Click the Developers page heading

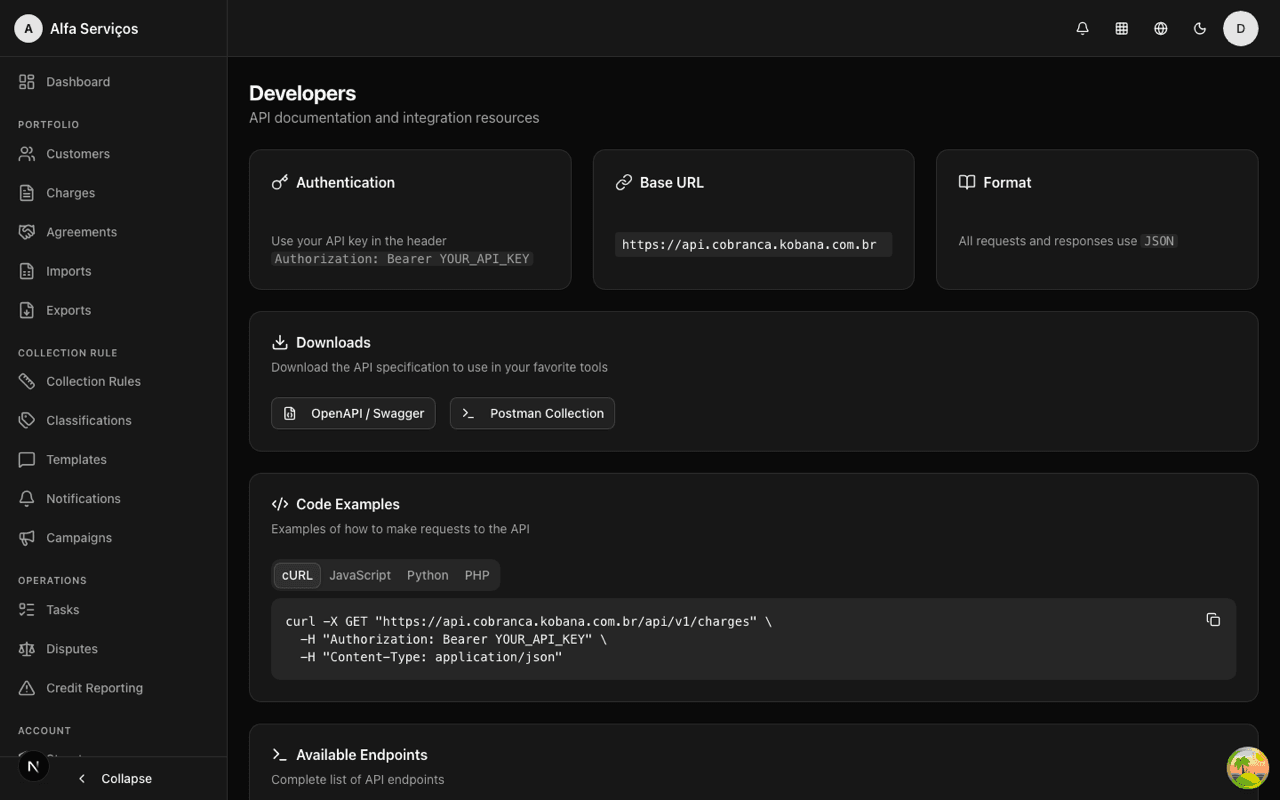pyautogui.click(x=302, y=93)
